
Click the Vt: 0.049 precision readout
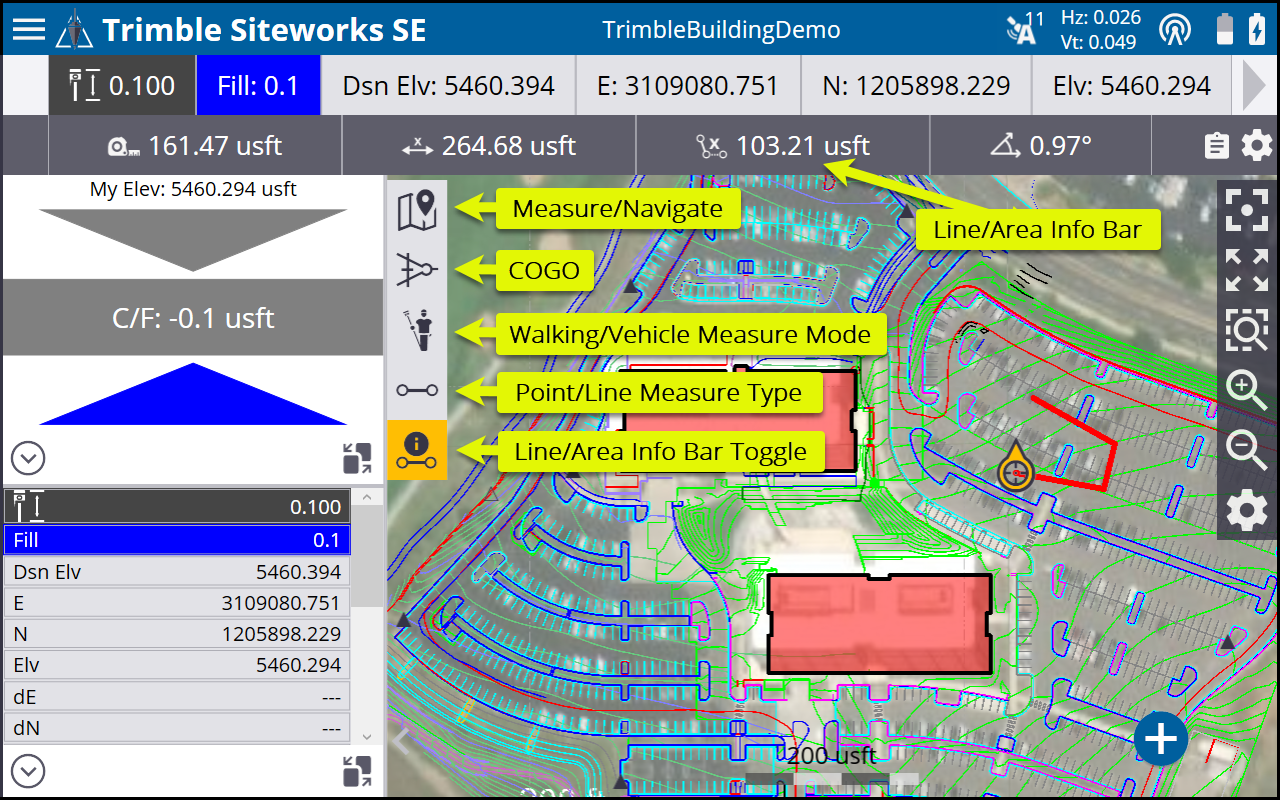pos(1099,41)
